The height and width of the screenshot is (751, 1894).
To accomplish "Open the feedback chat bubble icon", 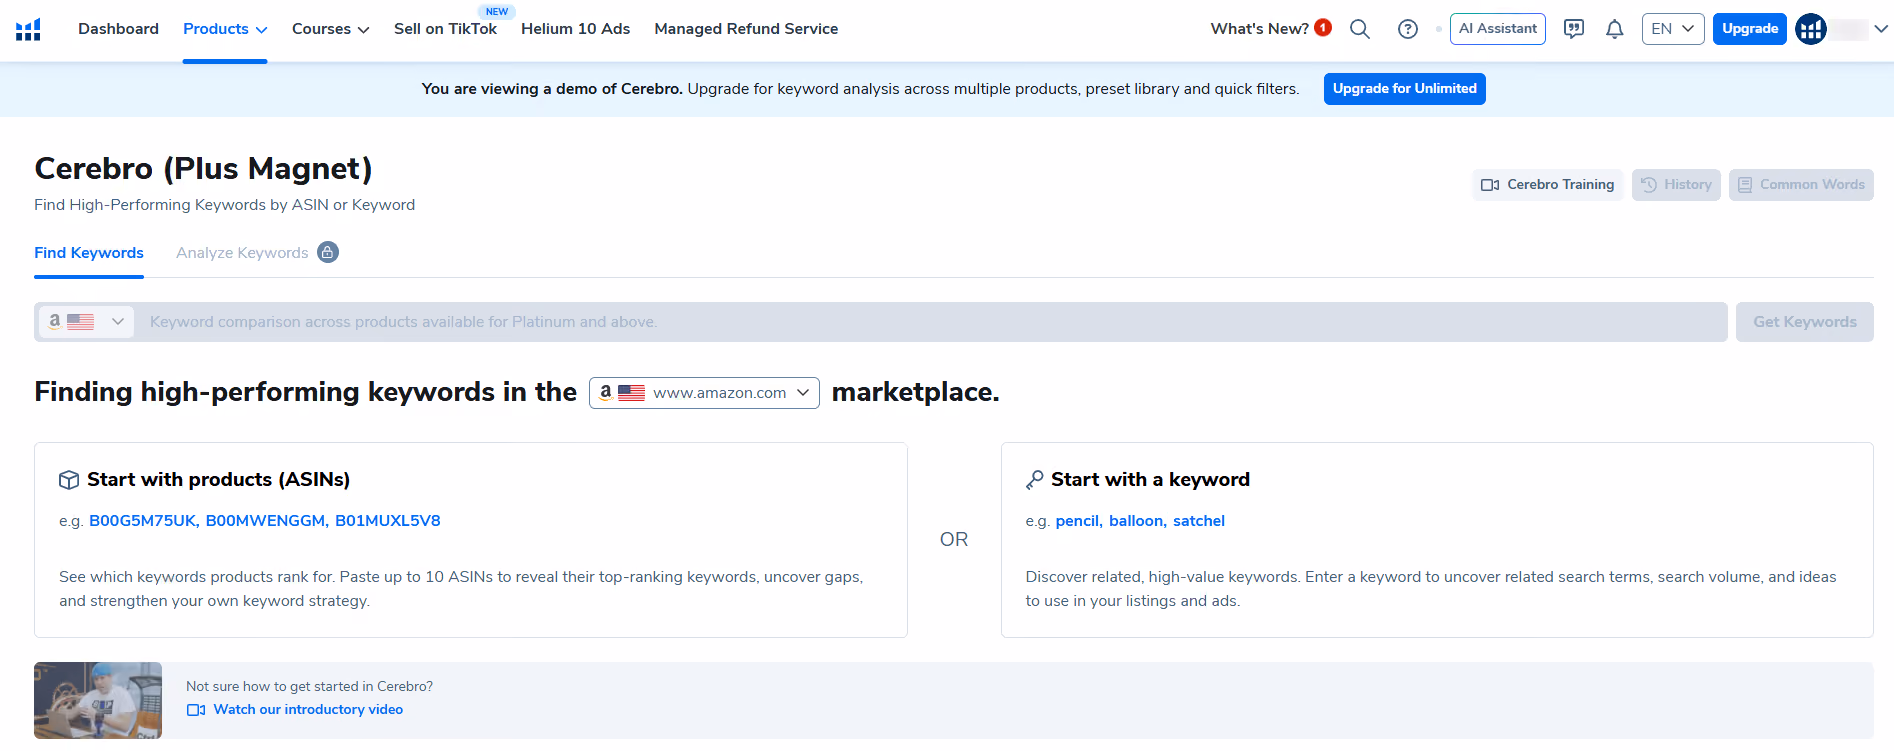I will pyautogui.click(x=1574, y=29).
